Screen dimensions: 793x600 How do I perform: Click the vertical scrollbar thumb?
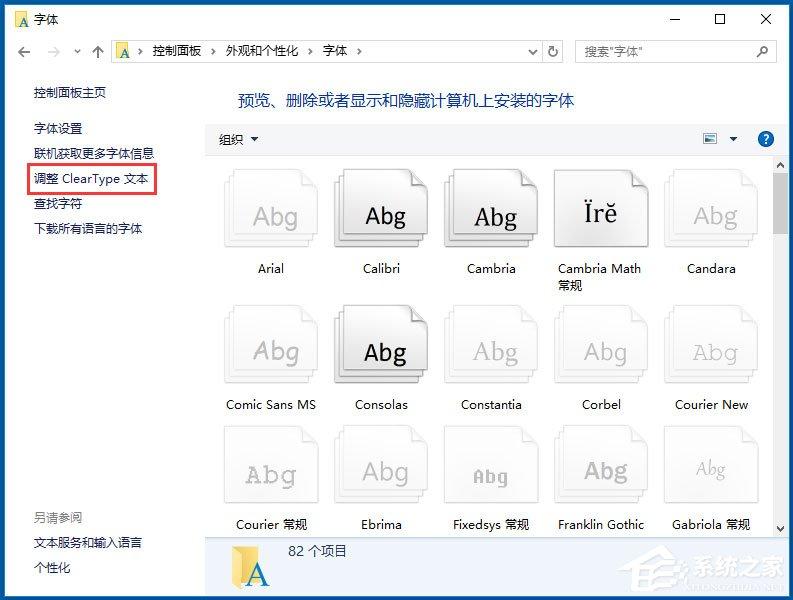point(780,203)
